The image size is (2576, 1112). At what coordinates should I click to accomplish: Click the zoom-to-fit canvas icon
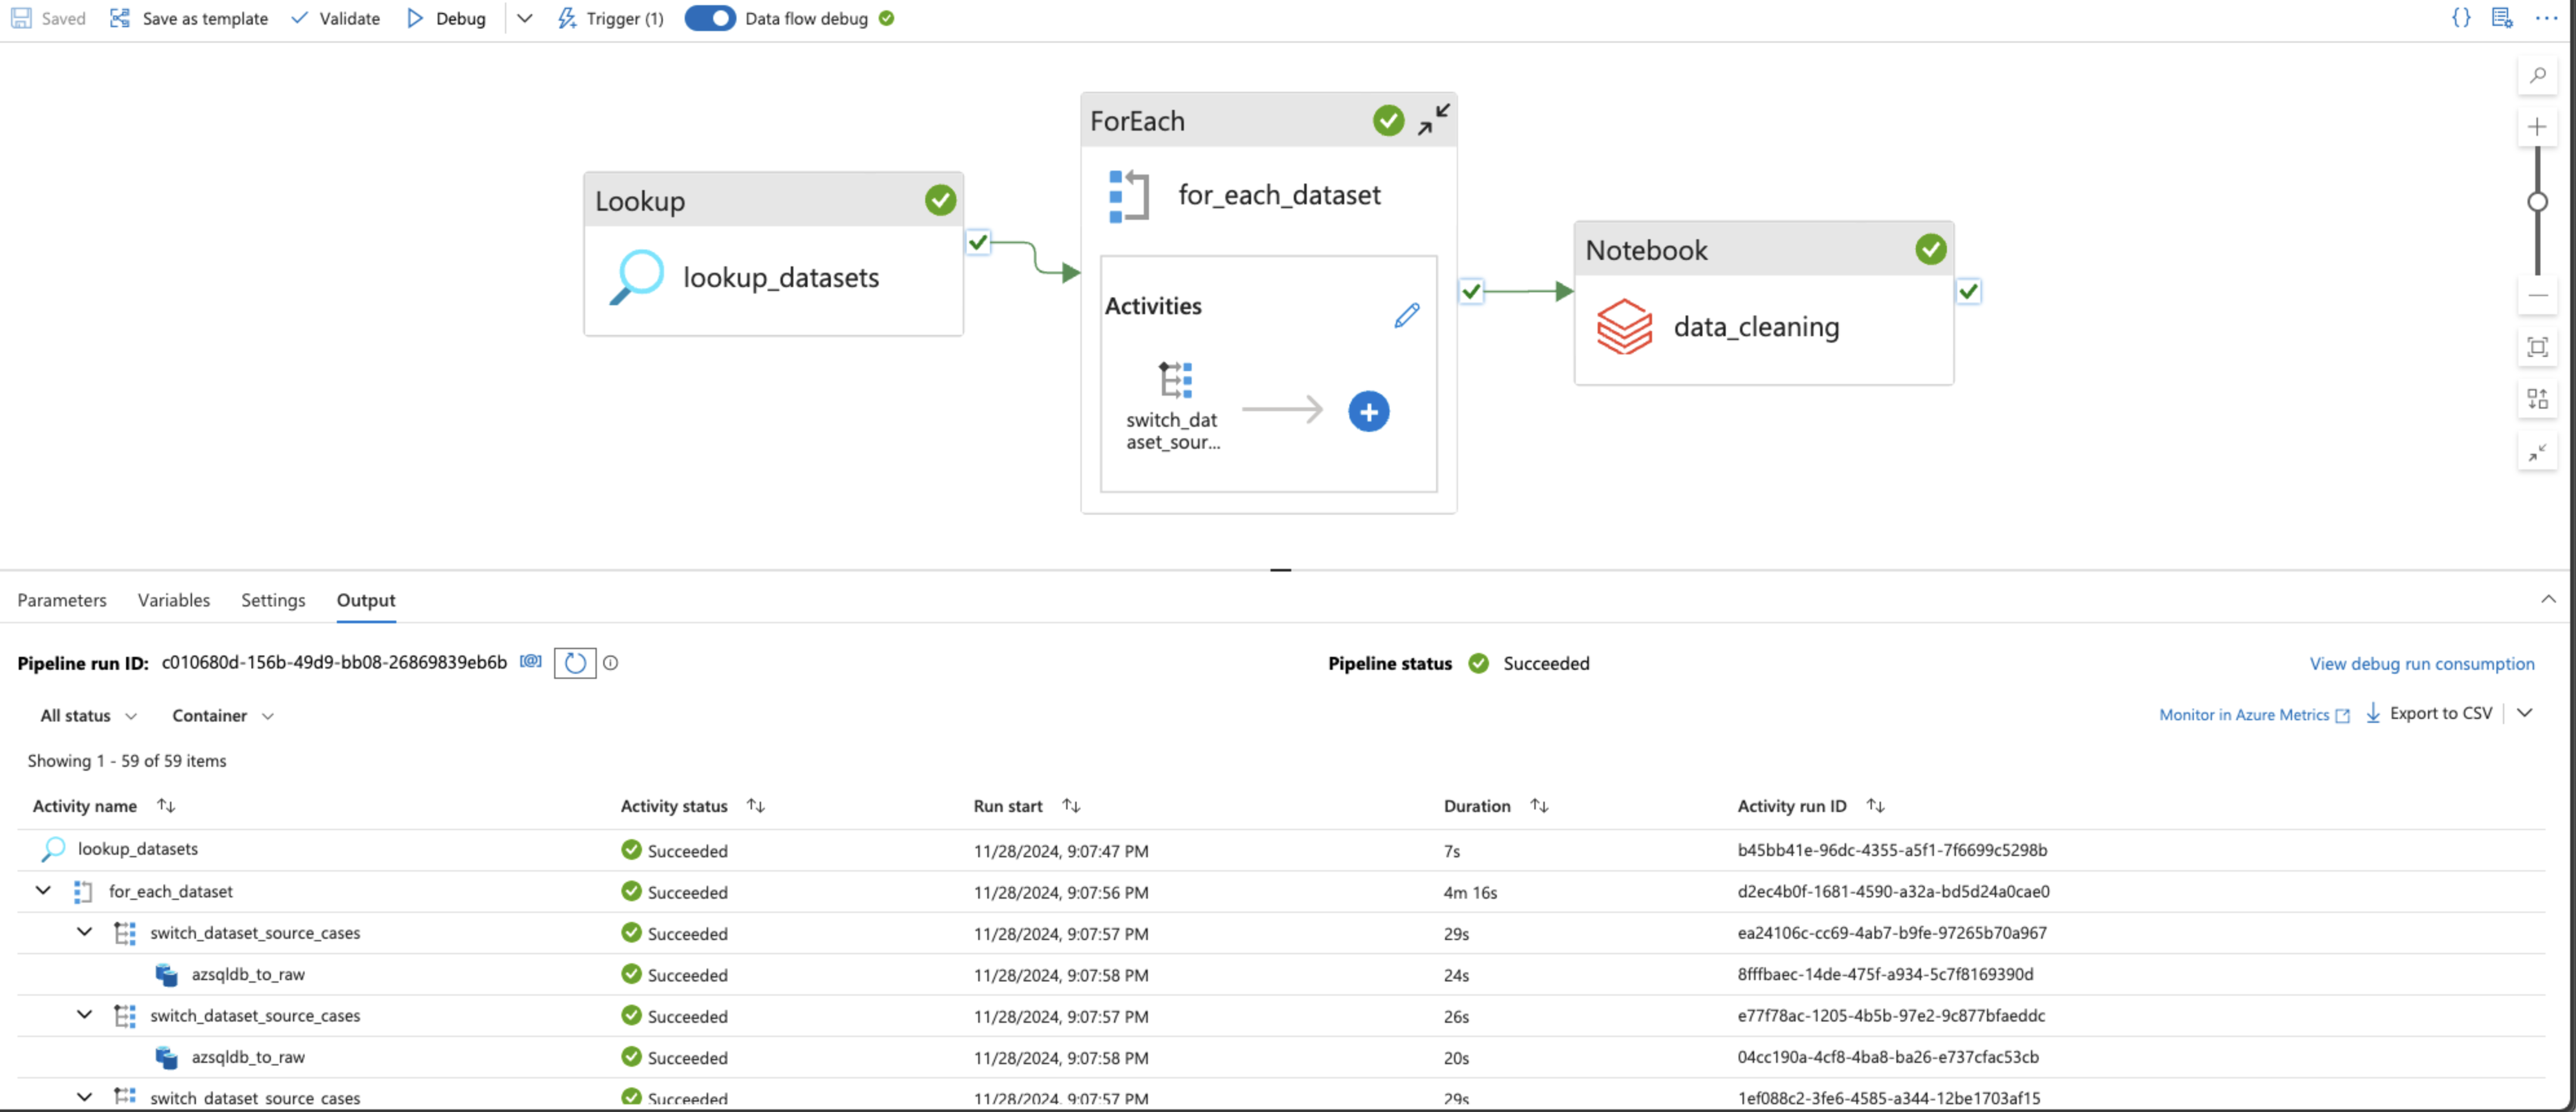point(2537,347)
